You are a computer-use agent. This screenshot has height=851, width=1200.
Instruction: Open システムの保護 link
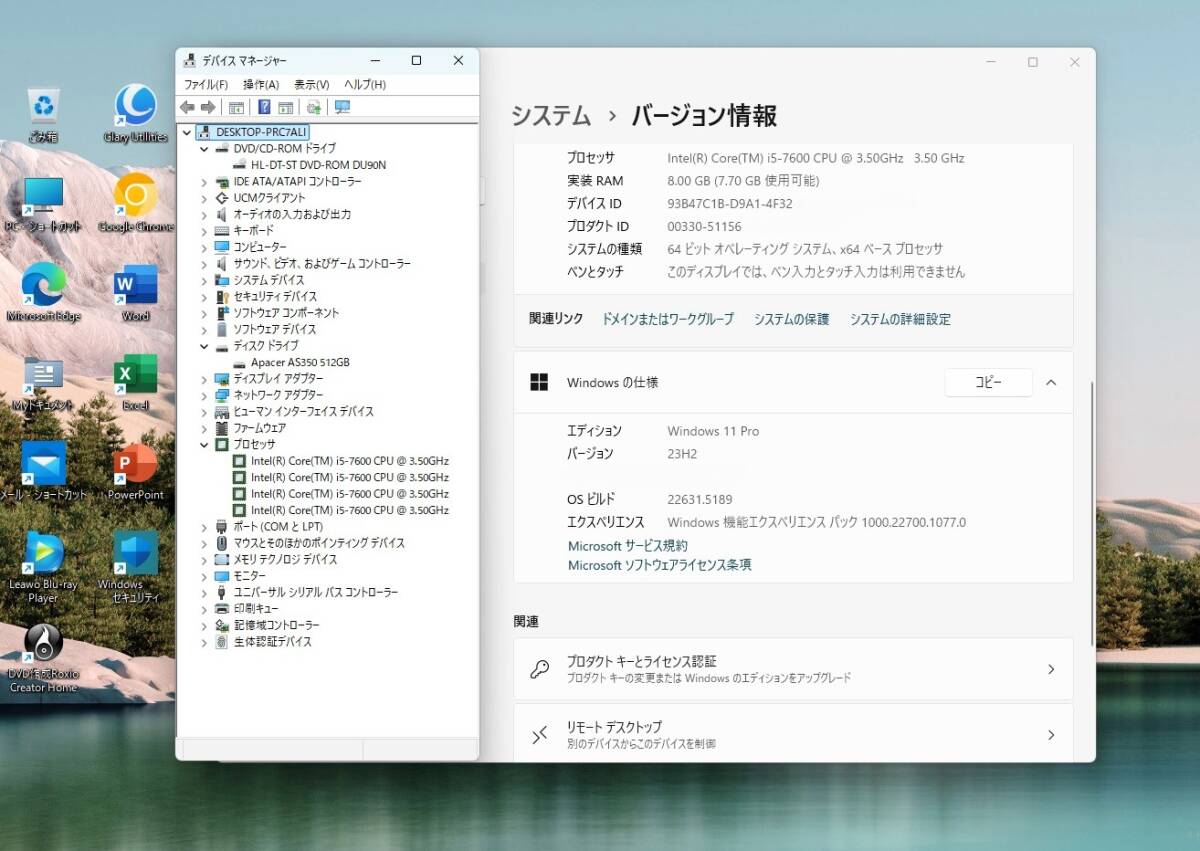pos(792,319)
